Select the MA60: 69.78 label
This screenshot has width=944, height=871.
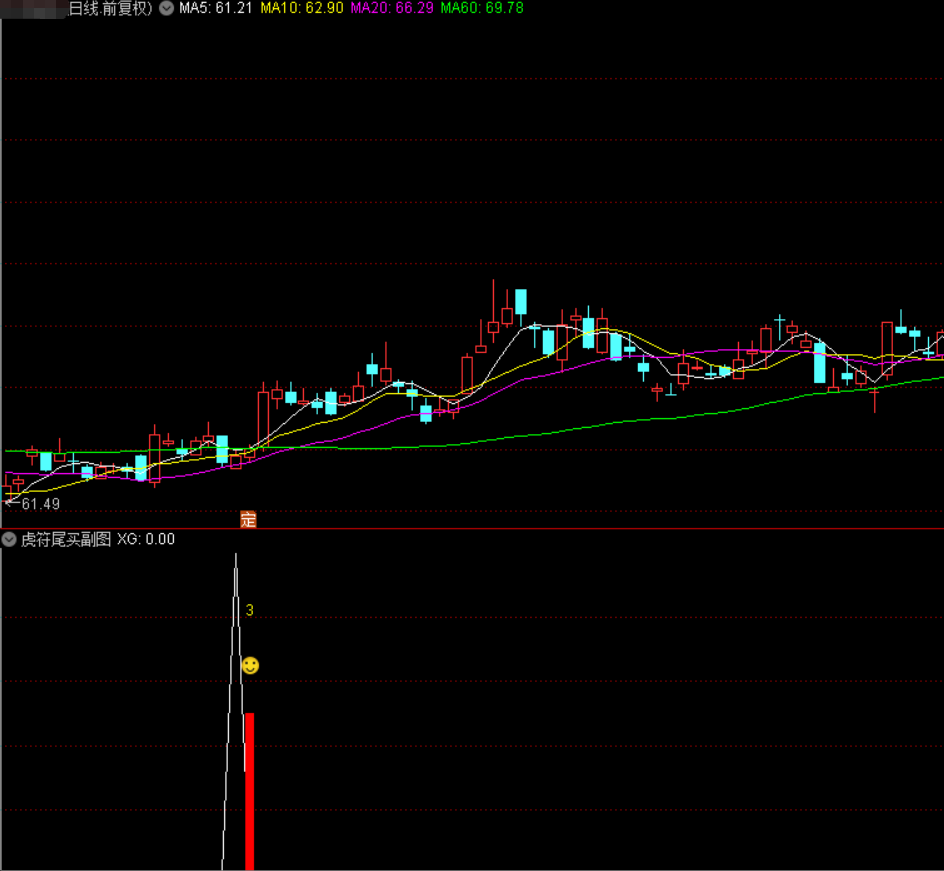(482, 8)
